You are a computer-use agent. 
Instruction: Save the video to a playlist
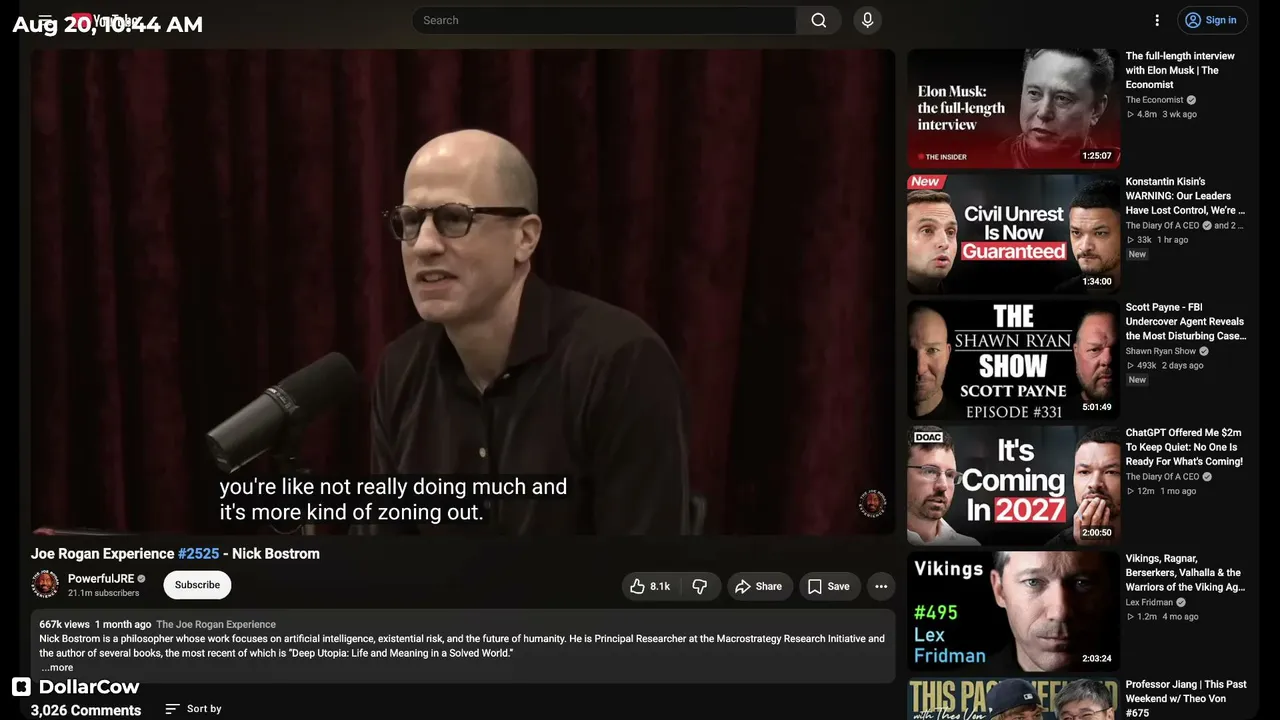tap(829, 586)
